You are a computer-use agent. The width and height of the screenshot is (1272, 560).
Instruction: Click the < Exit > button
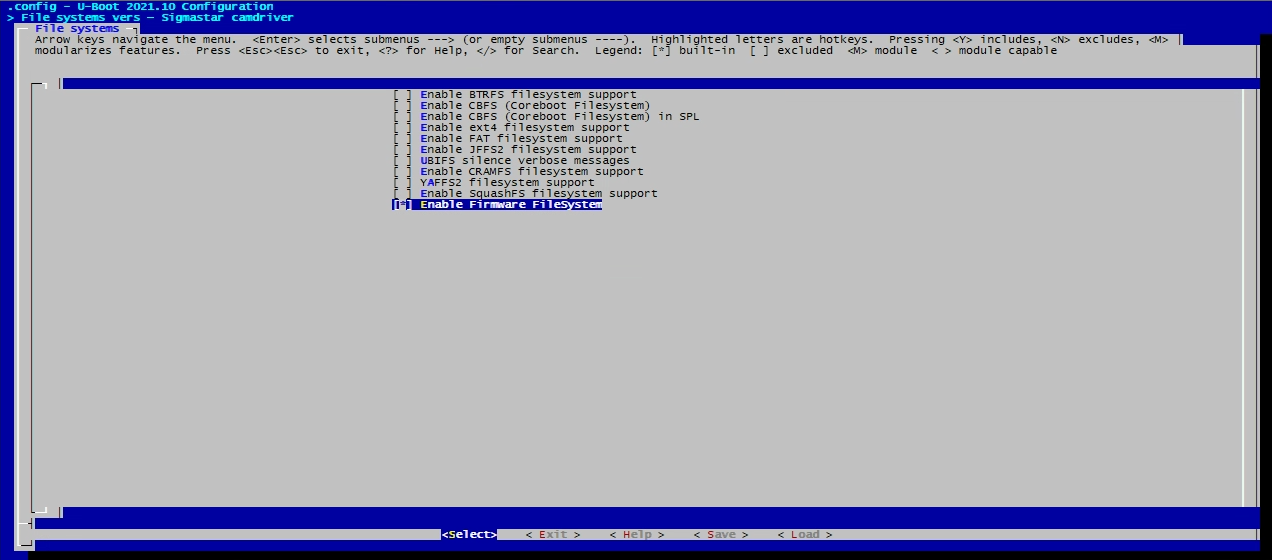pyautogui.click(x=552, y=535)
